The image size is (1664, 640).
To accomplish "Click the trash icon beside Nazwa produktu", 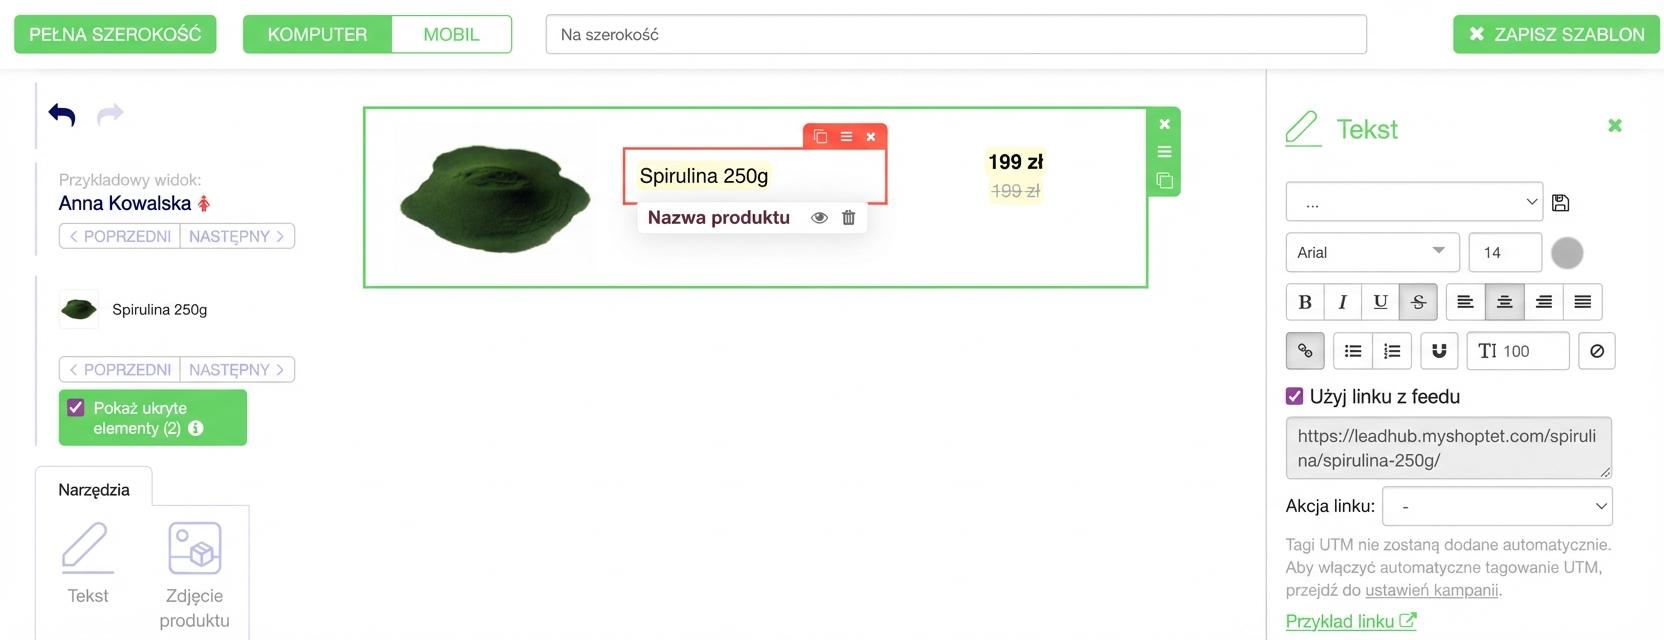I will [848, 217].
